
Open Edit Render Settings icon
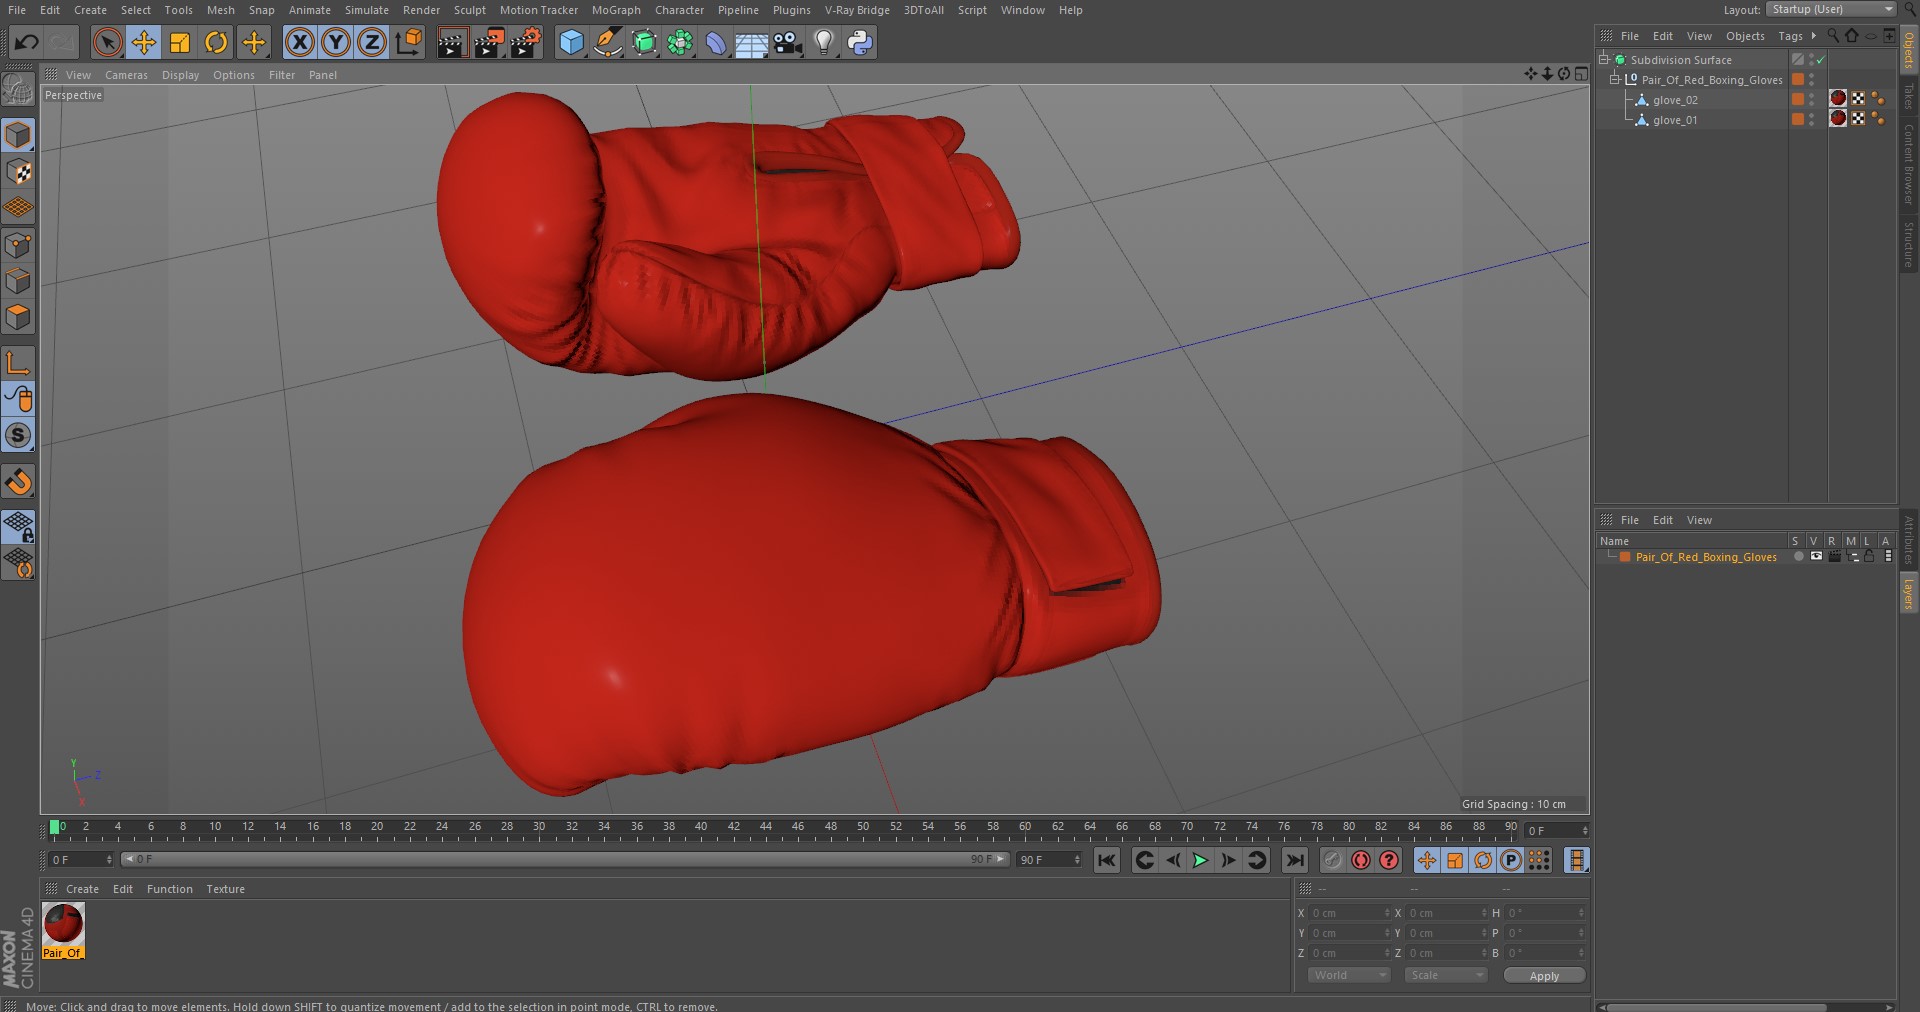point(526,42)
